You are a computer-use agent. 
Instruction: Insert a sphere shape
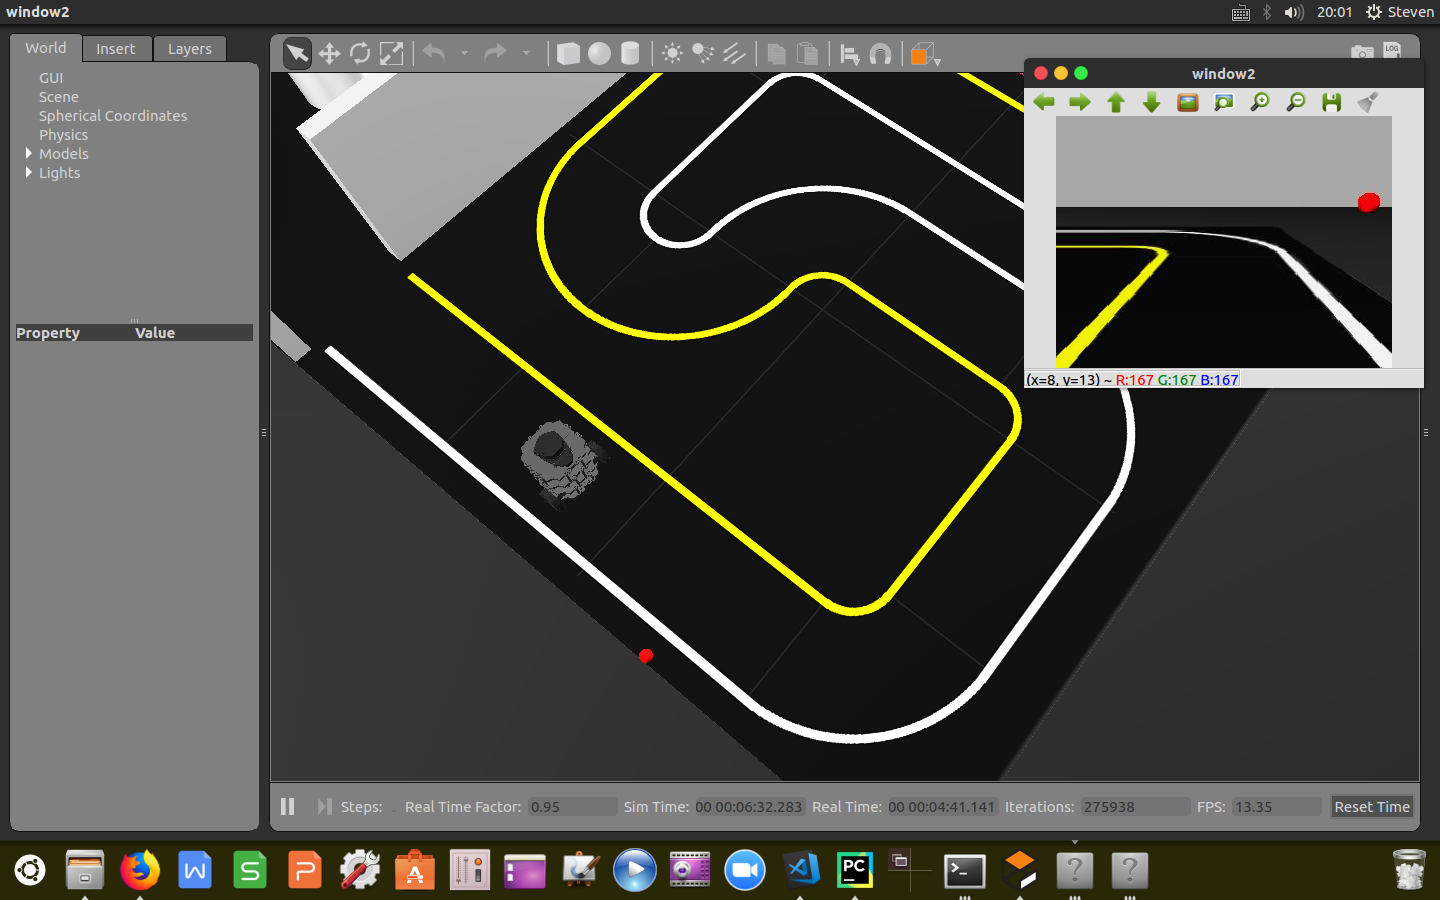click(x=599, y=53)
